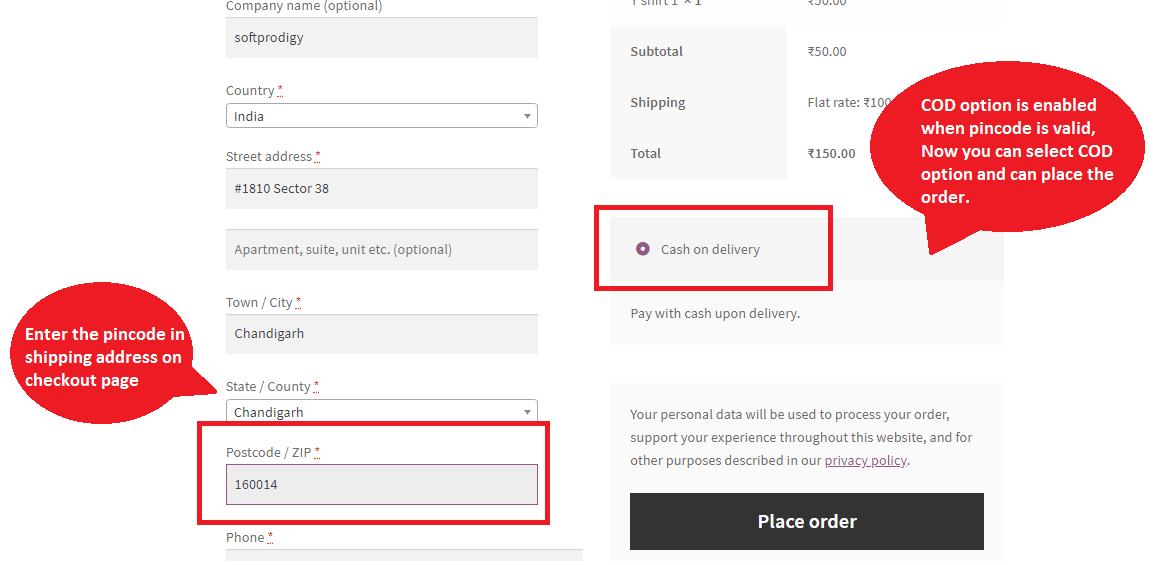1167x565 pixels.
Task: Click 'Pay with cash upon delivery' description
Action: [715, 313]
